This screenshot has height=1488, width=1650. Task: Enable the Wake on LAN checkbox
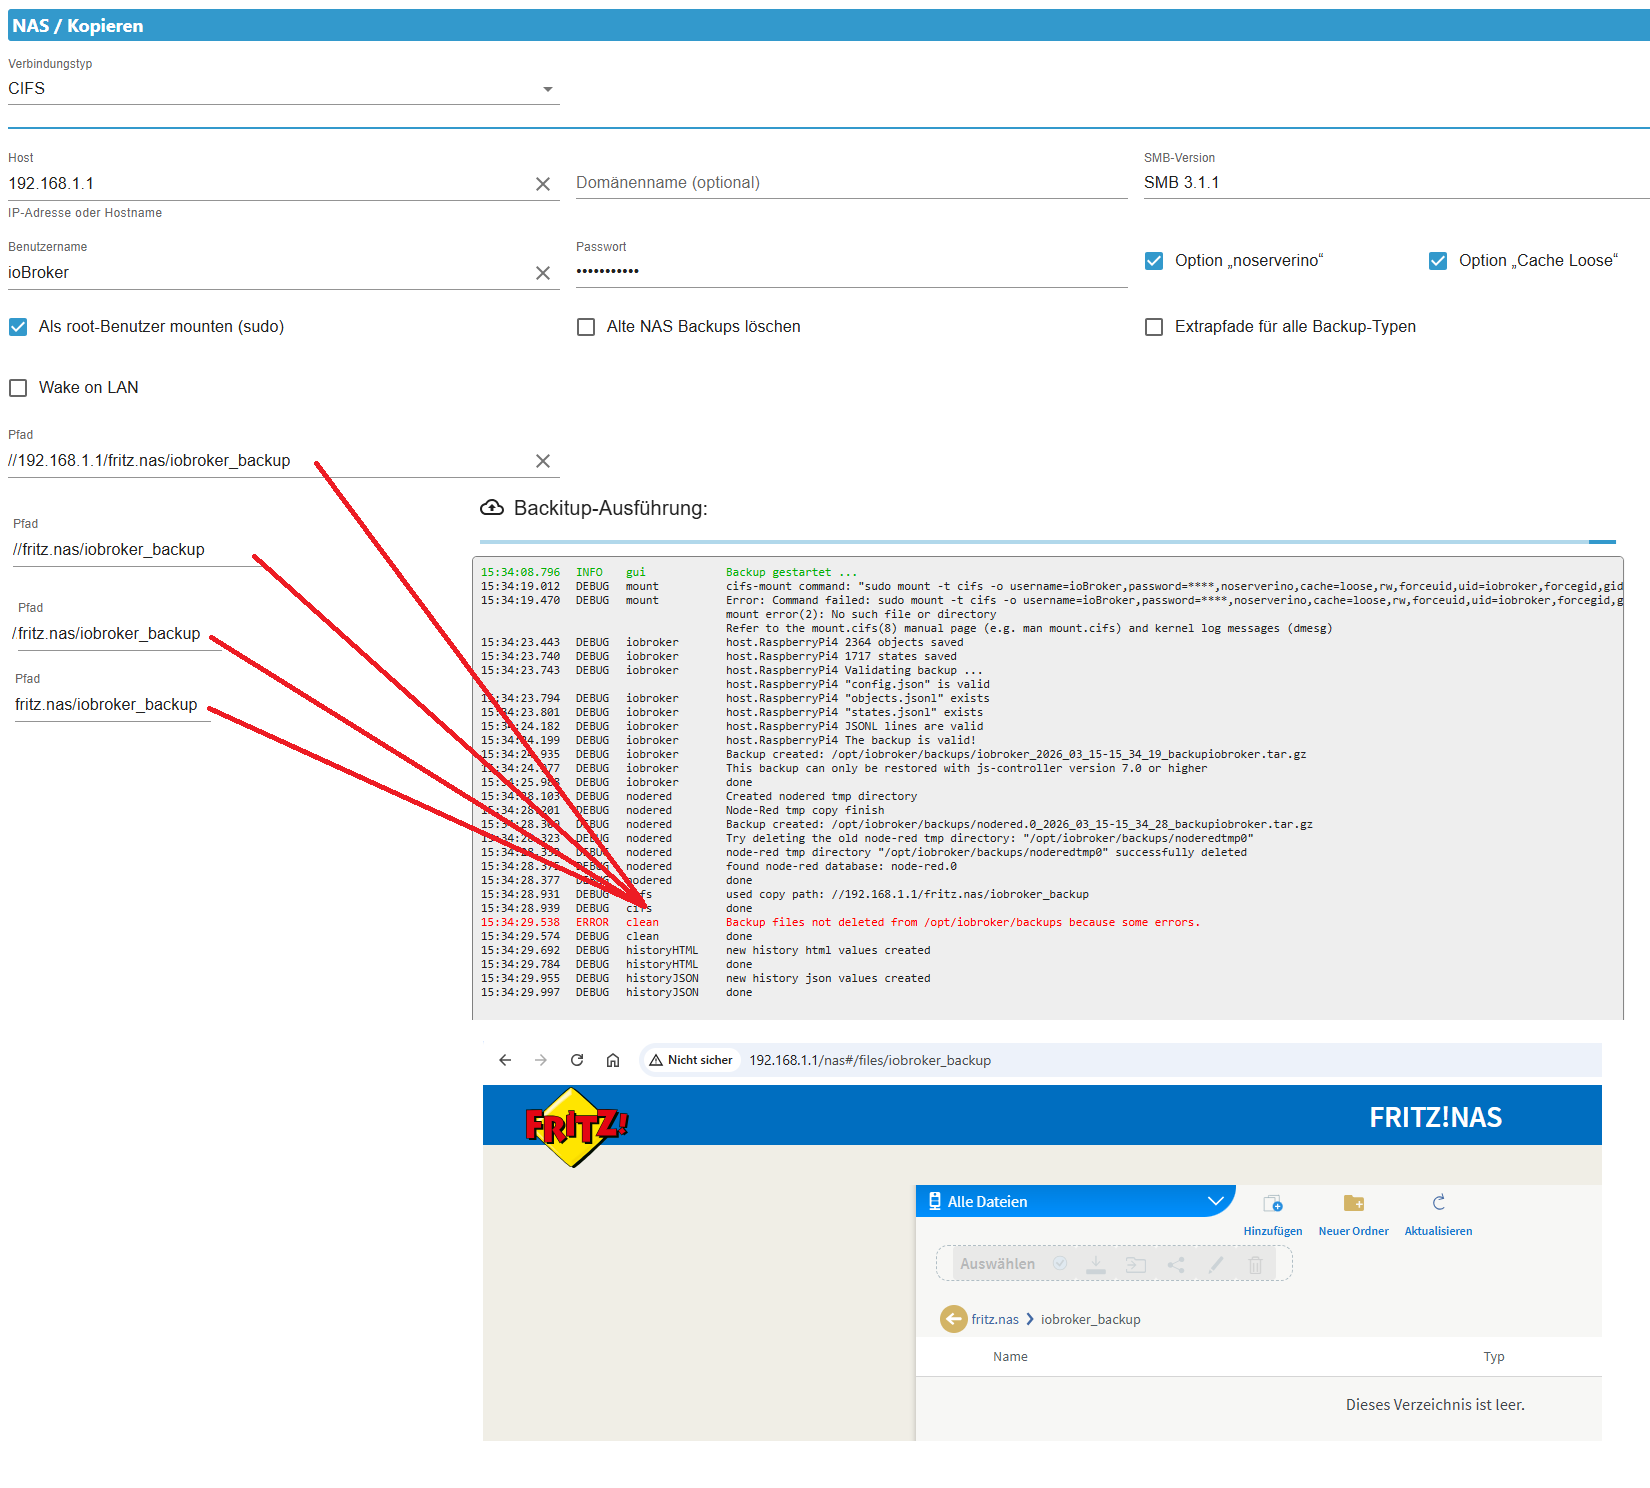click(18, 388)
